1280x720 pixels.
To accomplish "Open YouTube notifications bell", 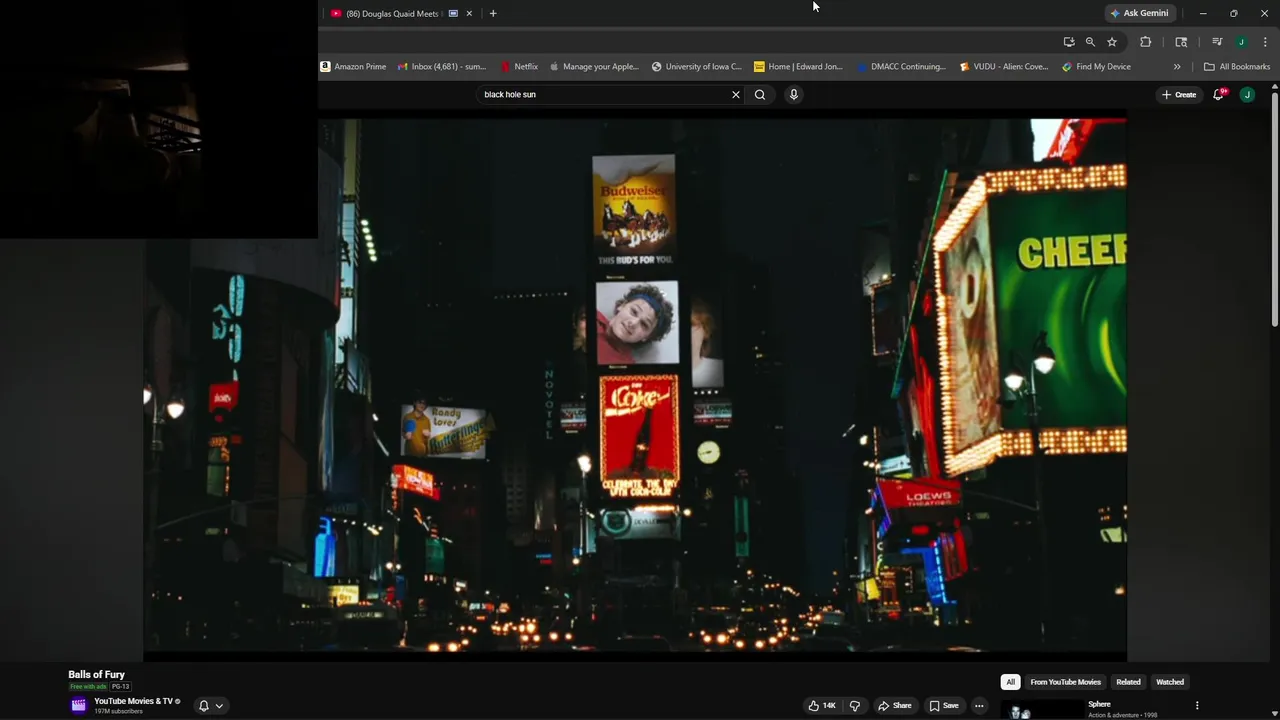I will (1219, 95).
